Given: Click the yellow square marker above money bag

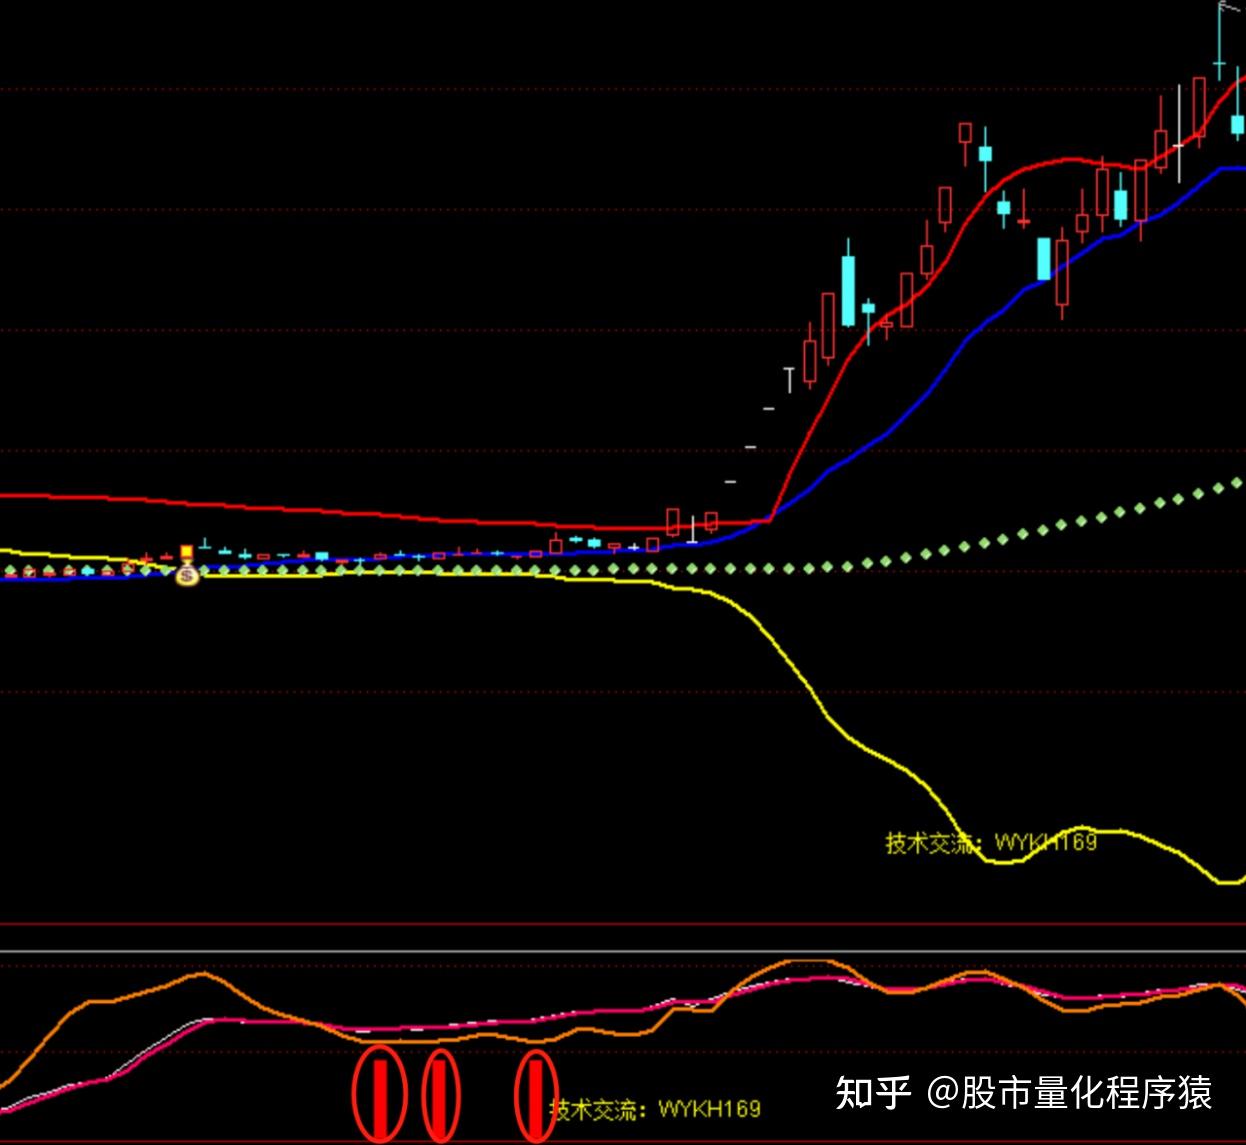Looking at the screenshot, I should (x=186, y=551).
